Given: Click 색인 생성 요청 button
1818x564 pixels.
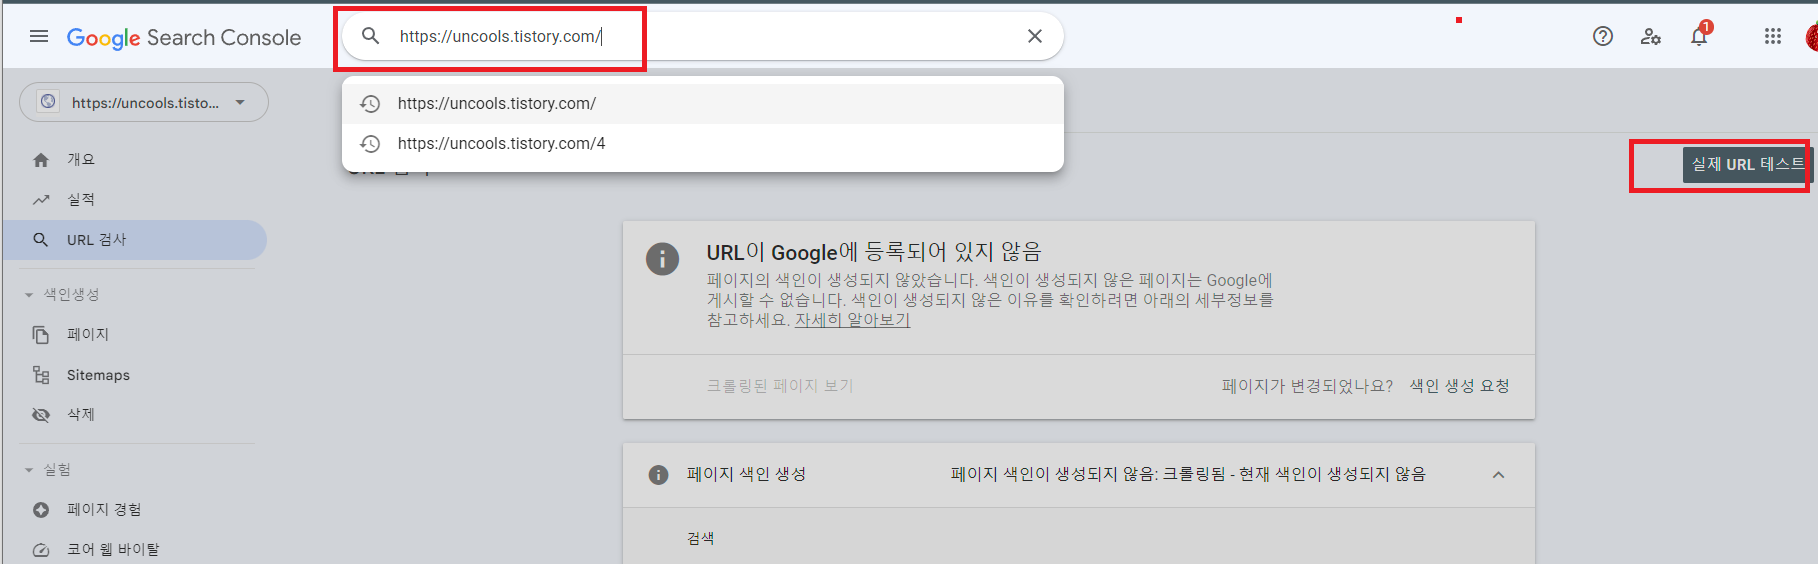Looking at the screenshot, I should pyautogui.click(x=1460, y=386).
